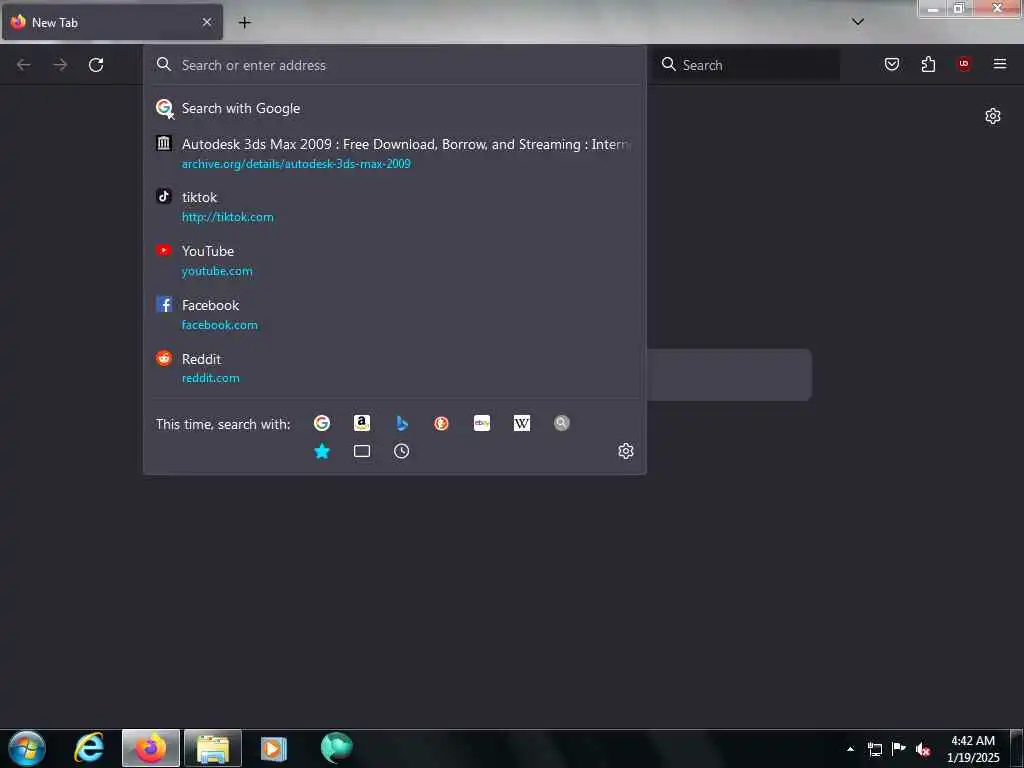Click the toolbar Search box
This screenshot has height=768, width=1024.
tap(746, 65)
